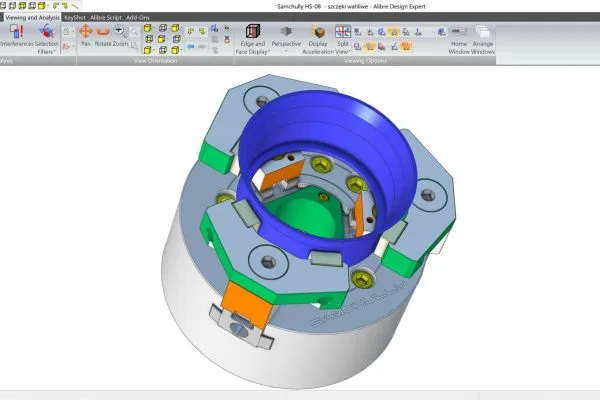Screen dimensions: 600x400
Task: Open the Edge and Face Display dropdown
Action: point(253,39)
